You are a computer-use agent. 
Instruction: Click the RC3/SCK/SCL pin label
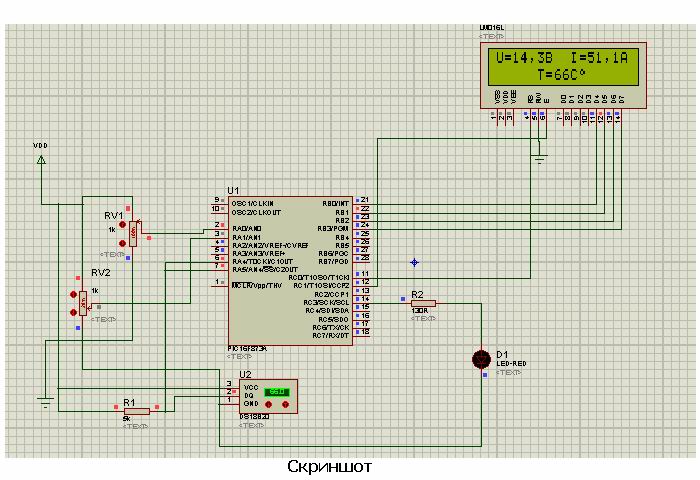(x=326, y=303)
